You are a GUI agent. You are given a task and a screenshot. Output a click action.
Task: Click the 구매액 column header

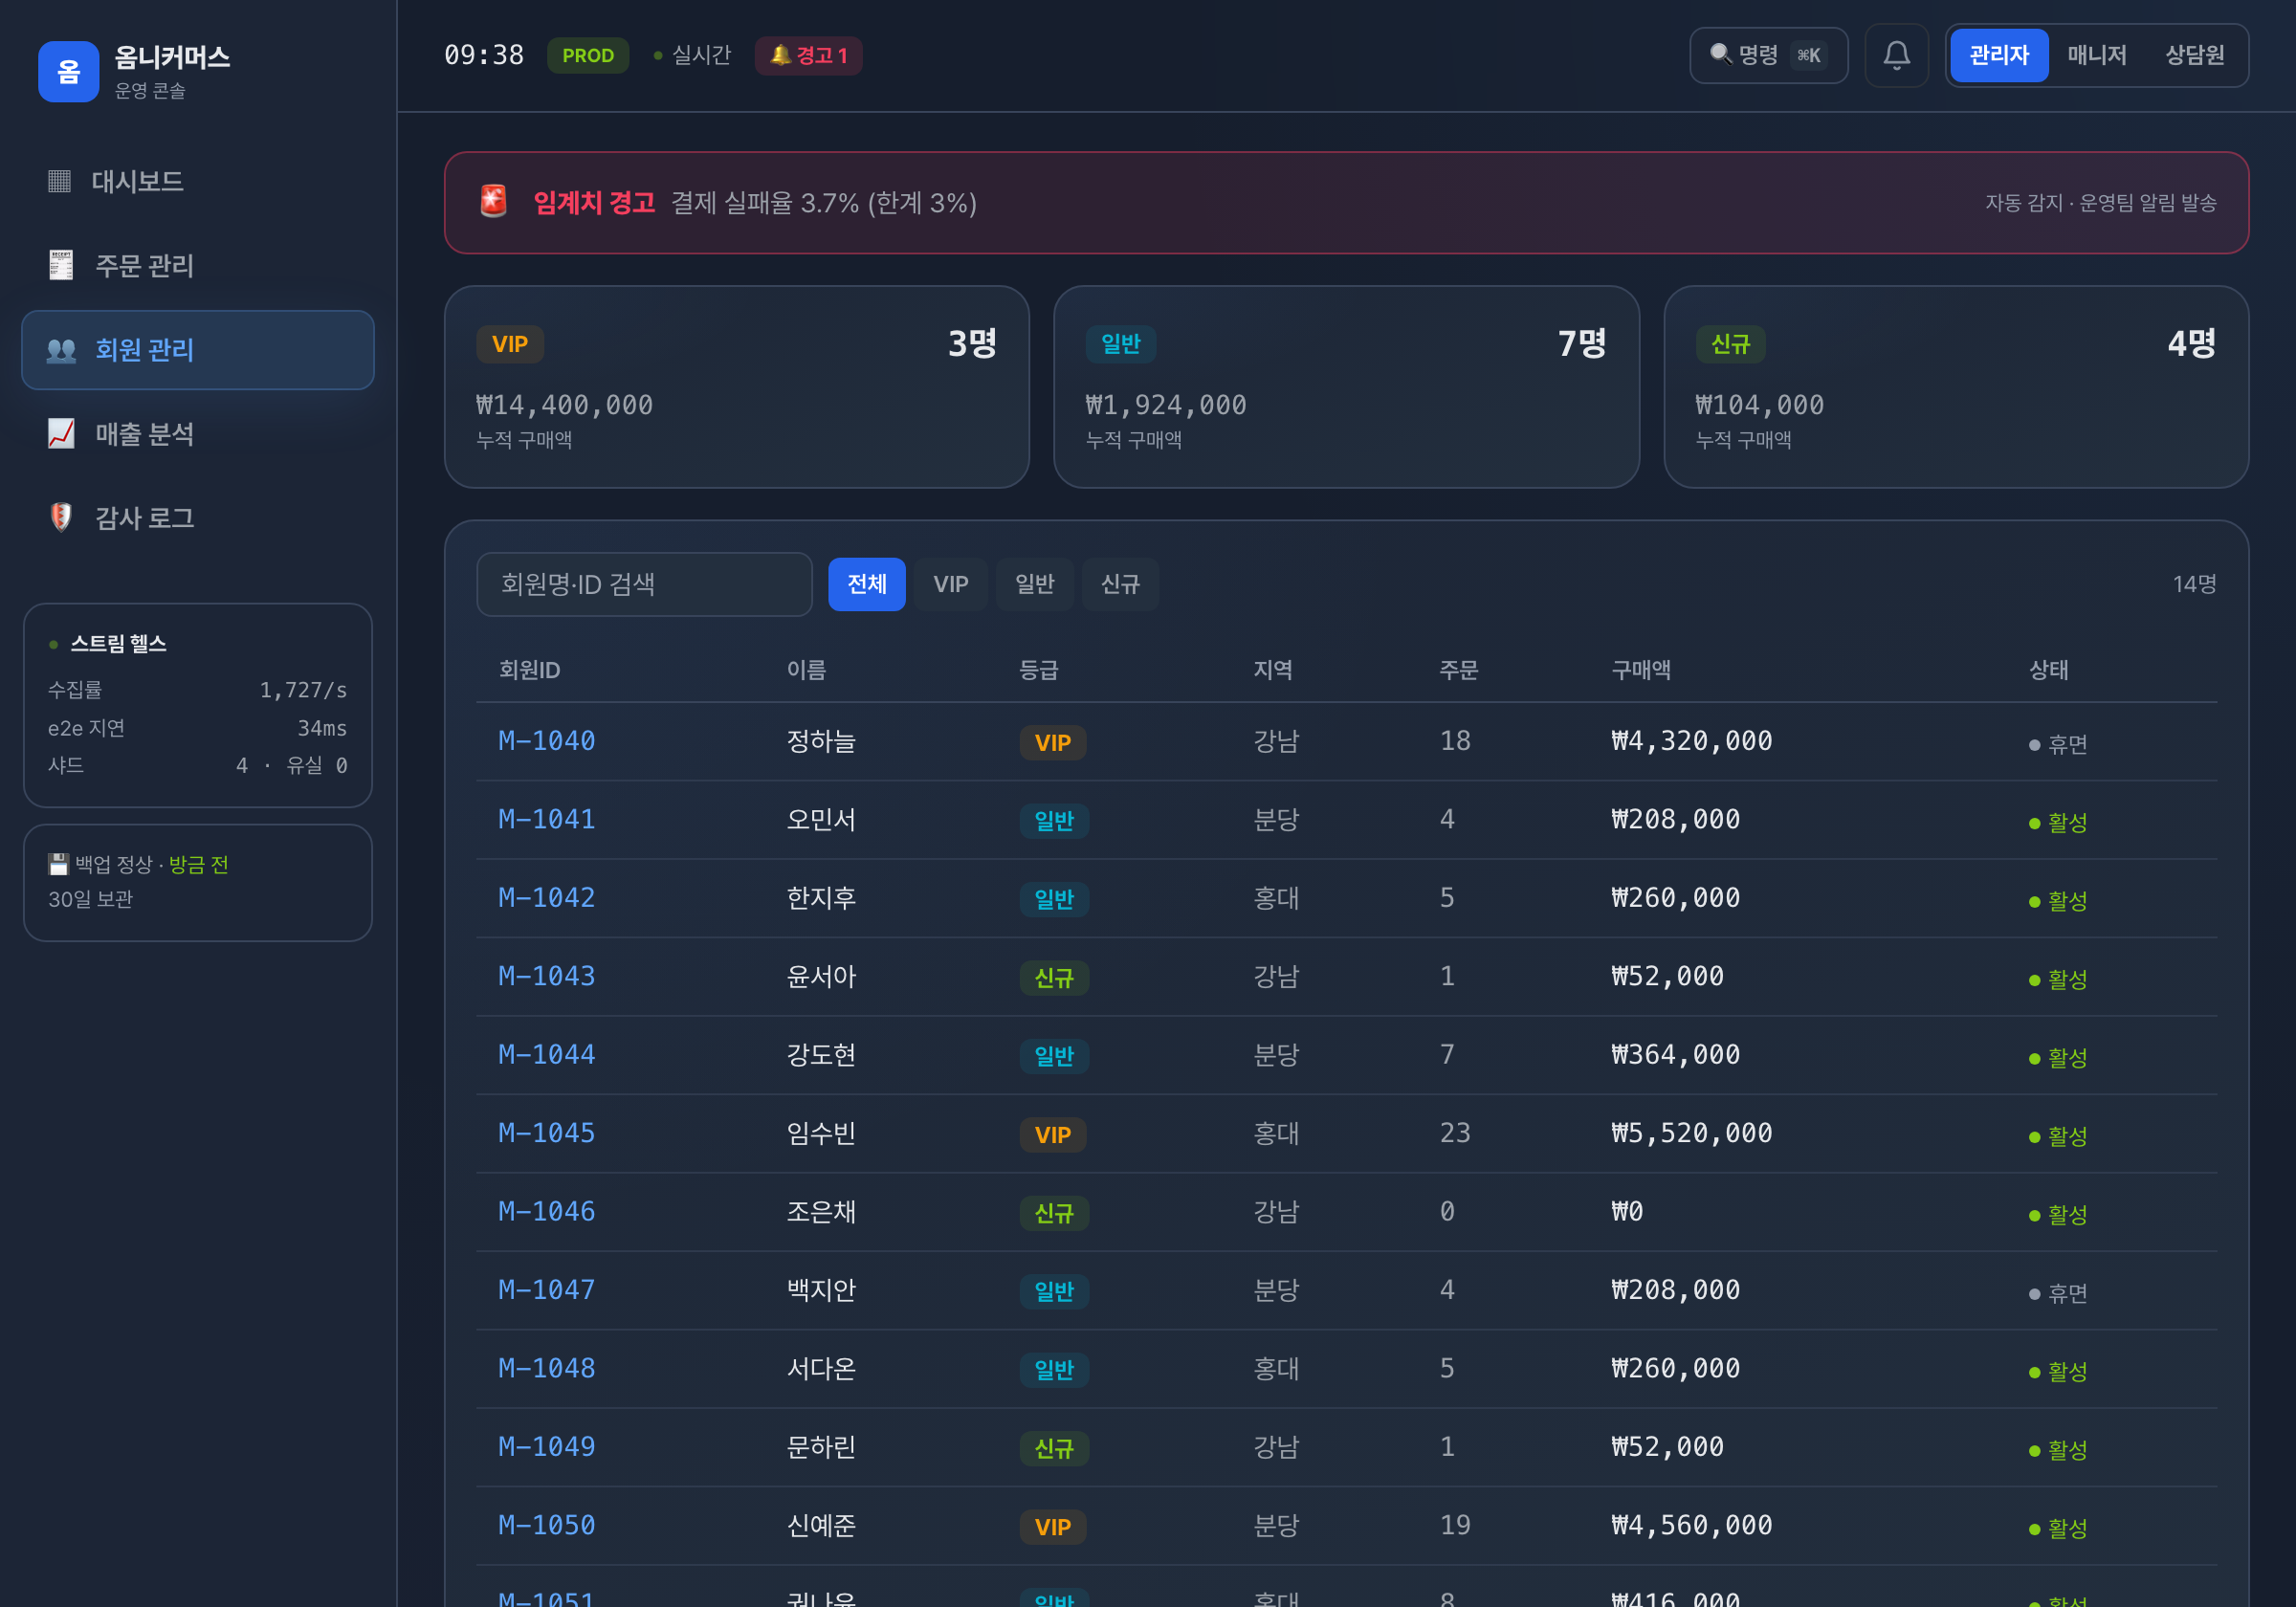(1641, 670)
